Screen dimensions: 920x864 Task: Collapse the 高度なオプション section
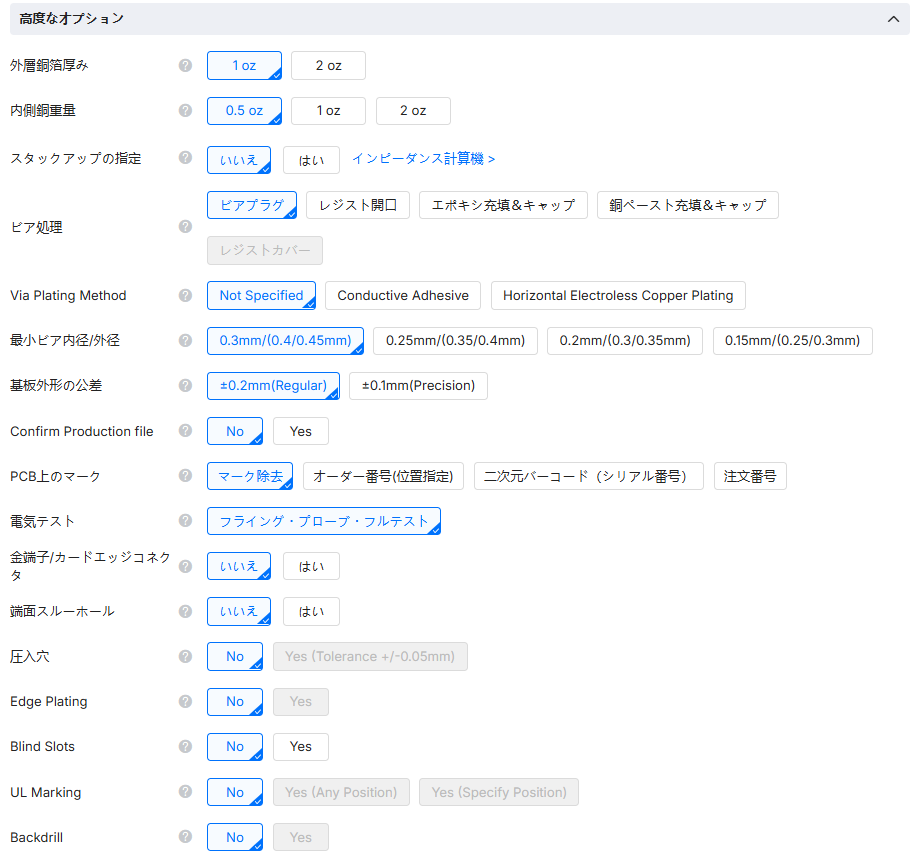tap(891, 19)
